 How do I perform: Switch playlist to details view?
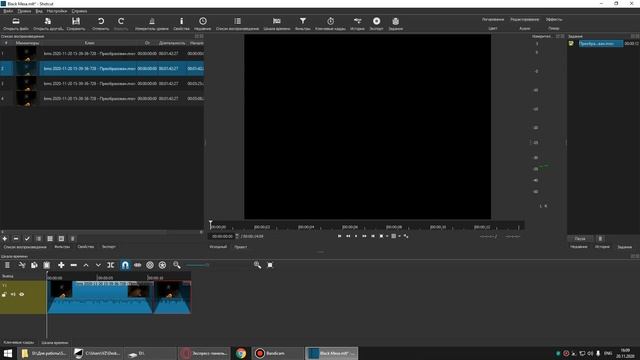click(38, 239)
